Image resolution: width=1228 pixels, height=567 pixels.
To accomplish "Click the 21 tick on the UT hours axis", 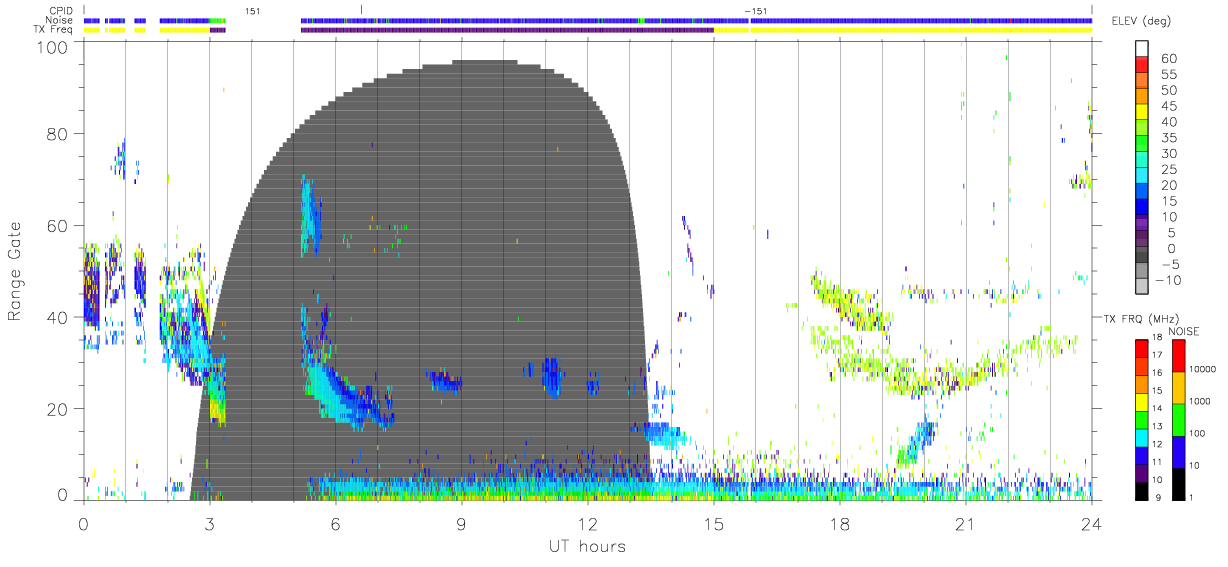I will pos(965,524).
